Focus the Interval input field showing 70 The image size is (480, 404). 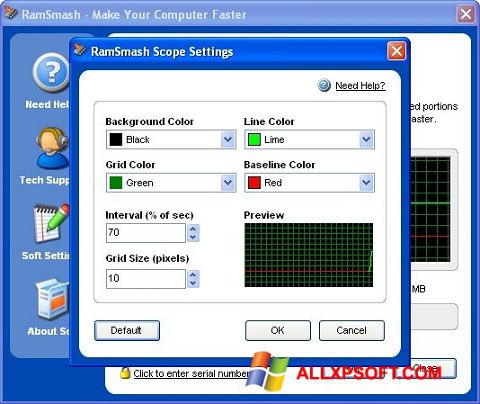pyautogui.click(x=146, y=233)
